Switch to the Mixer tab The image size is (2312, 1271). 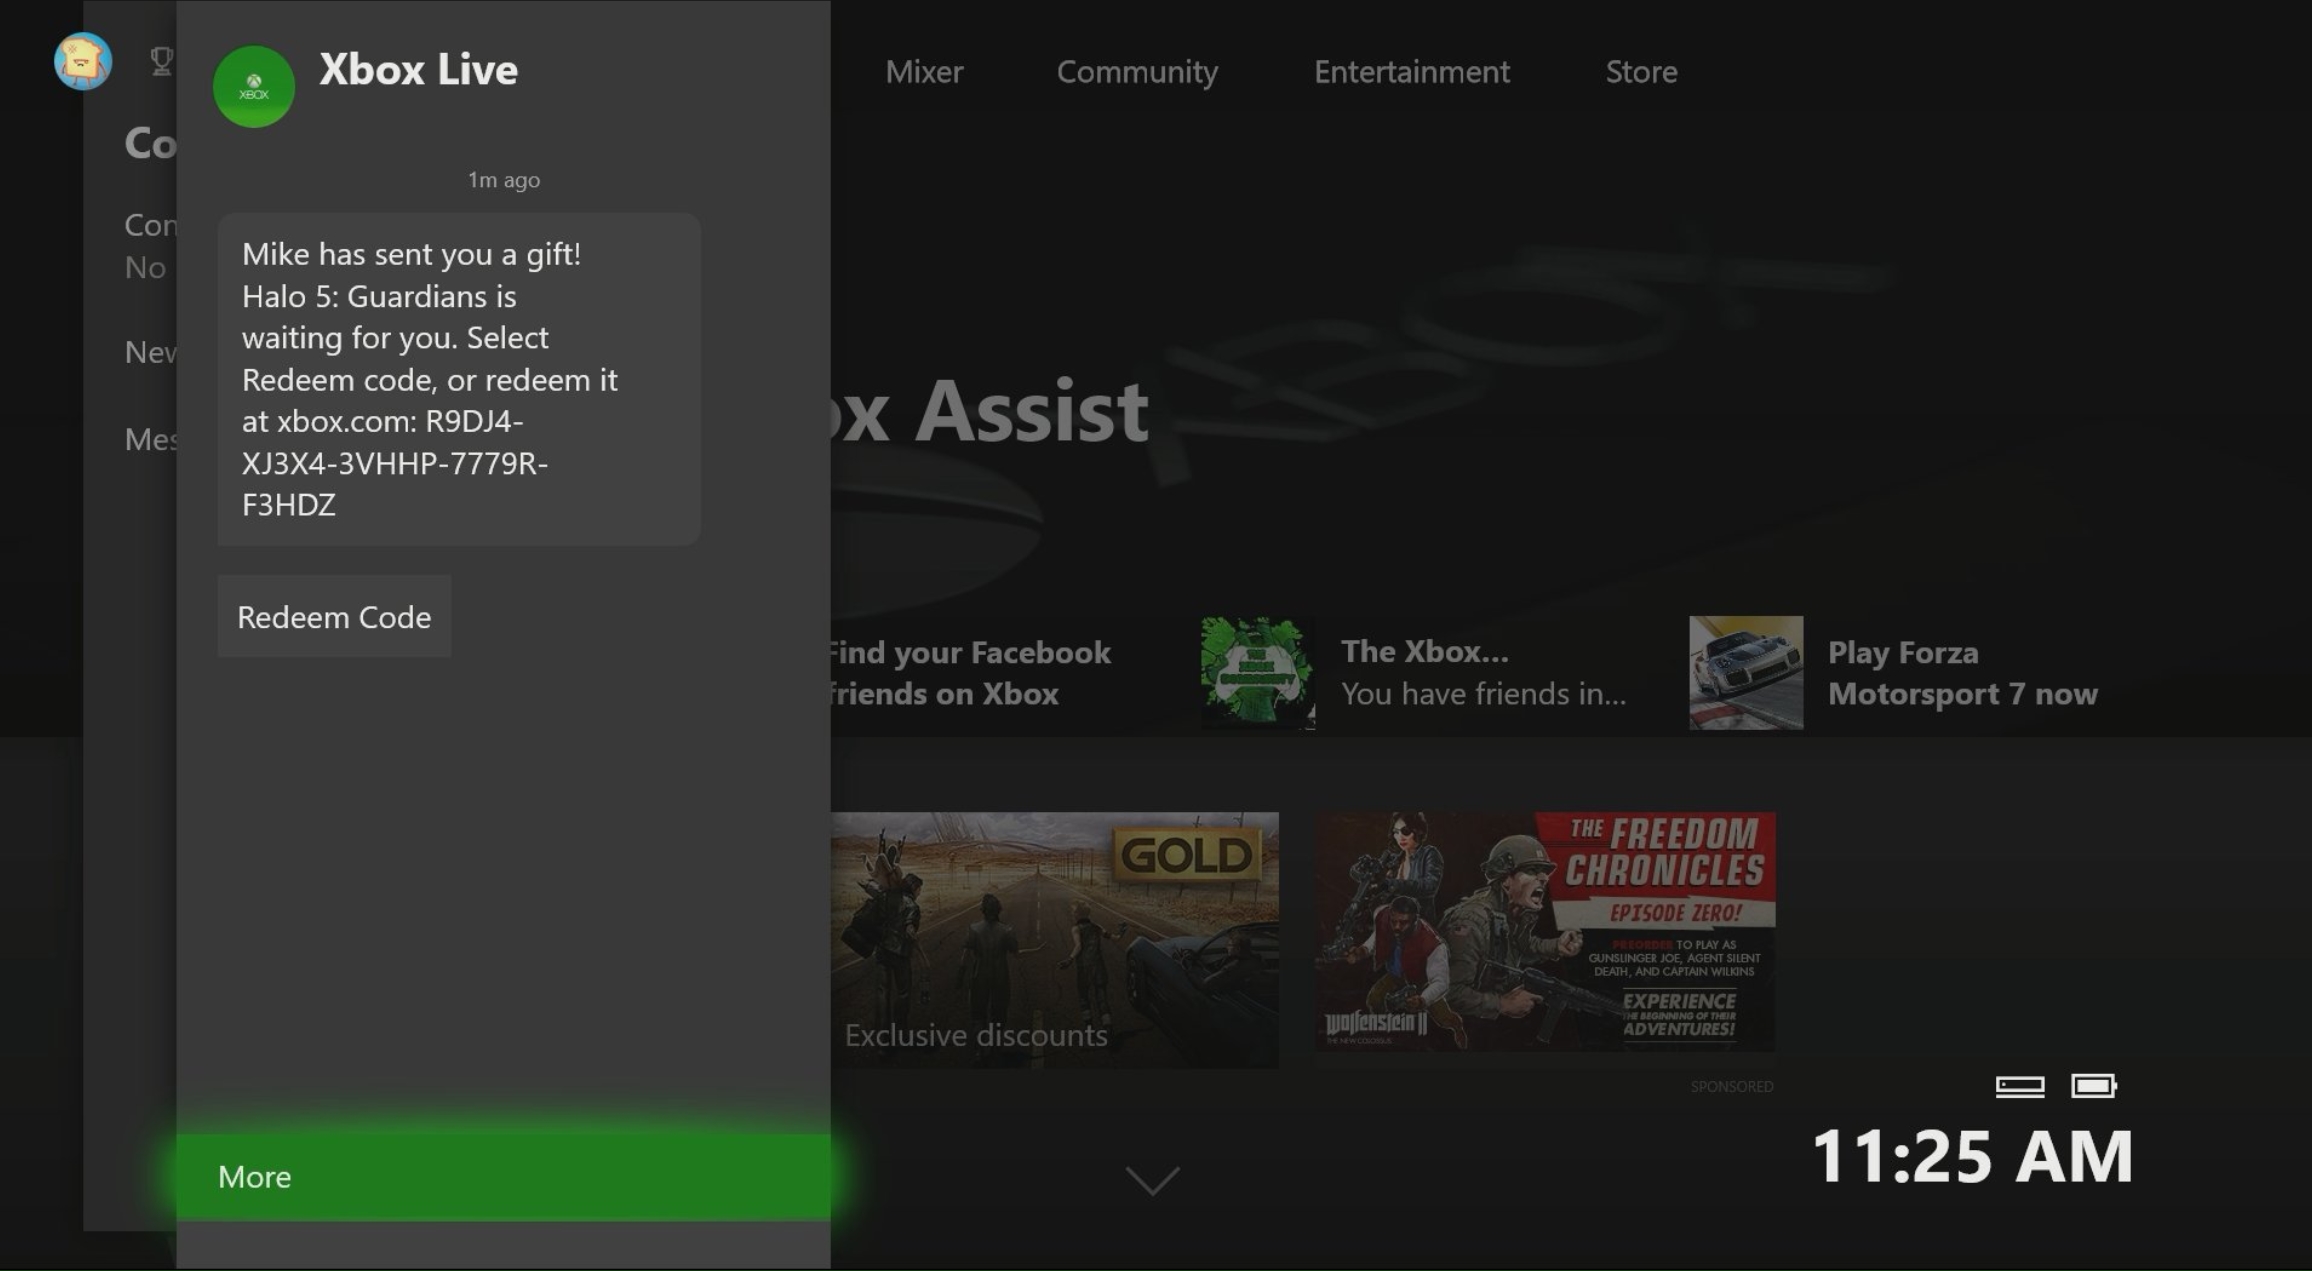[924, 71]
